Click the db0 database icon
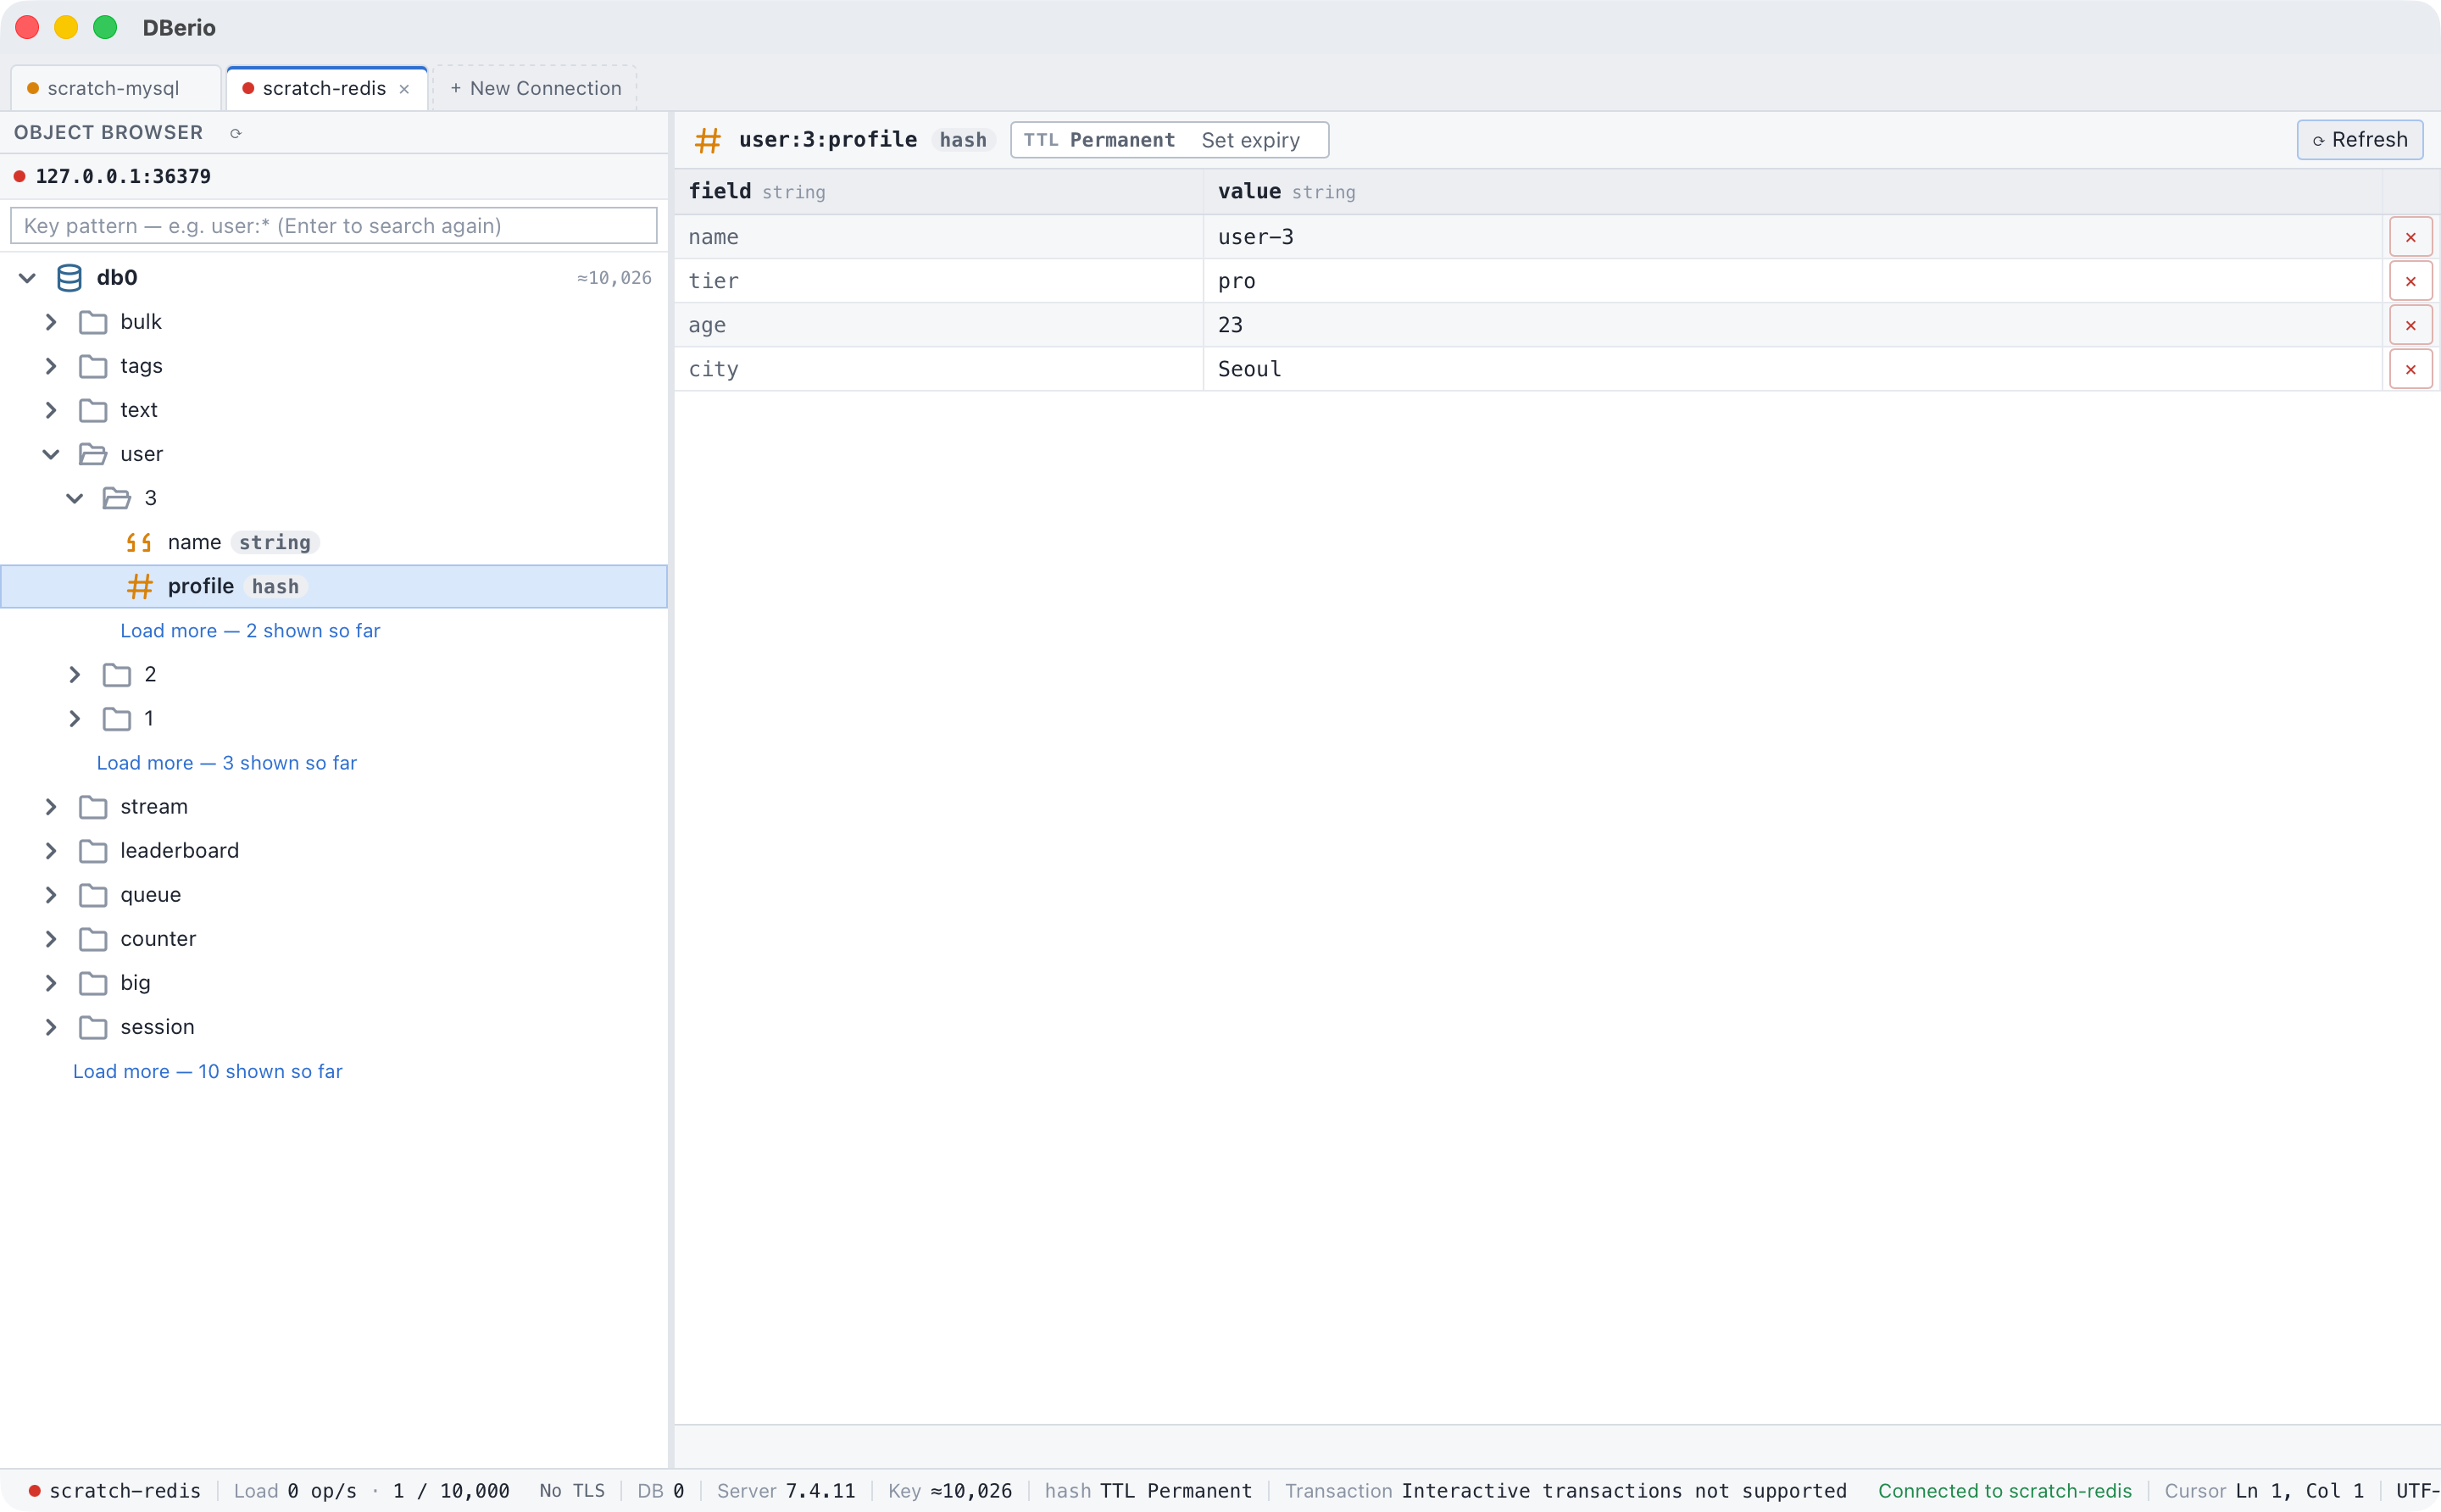Image resolution: width=2441 pixels, height=1512 pixels. pyautogui.click(x=69, y=278)
